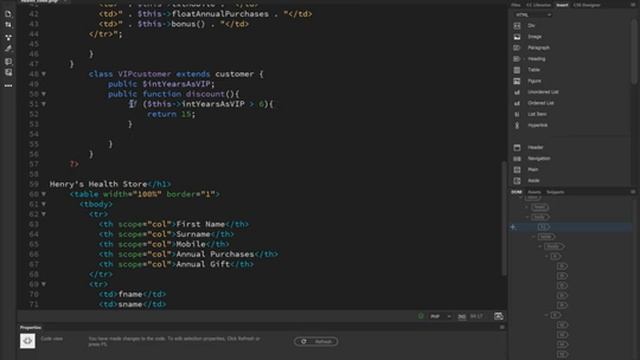640x360 pixels.
Task: Insert a List Item element
Action: pos(537,114)
